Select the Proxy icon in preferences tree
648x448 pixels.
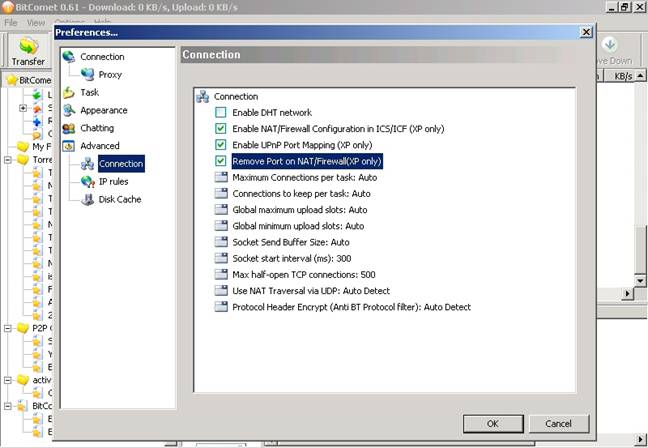pos(88,75)
